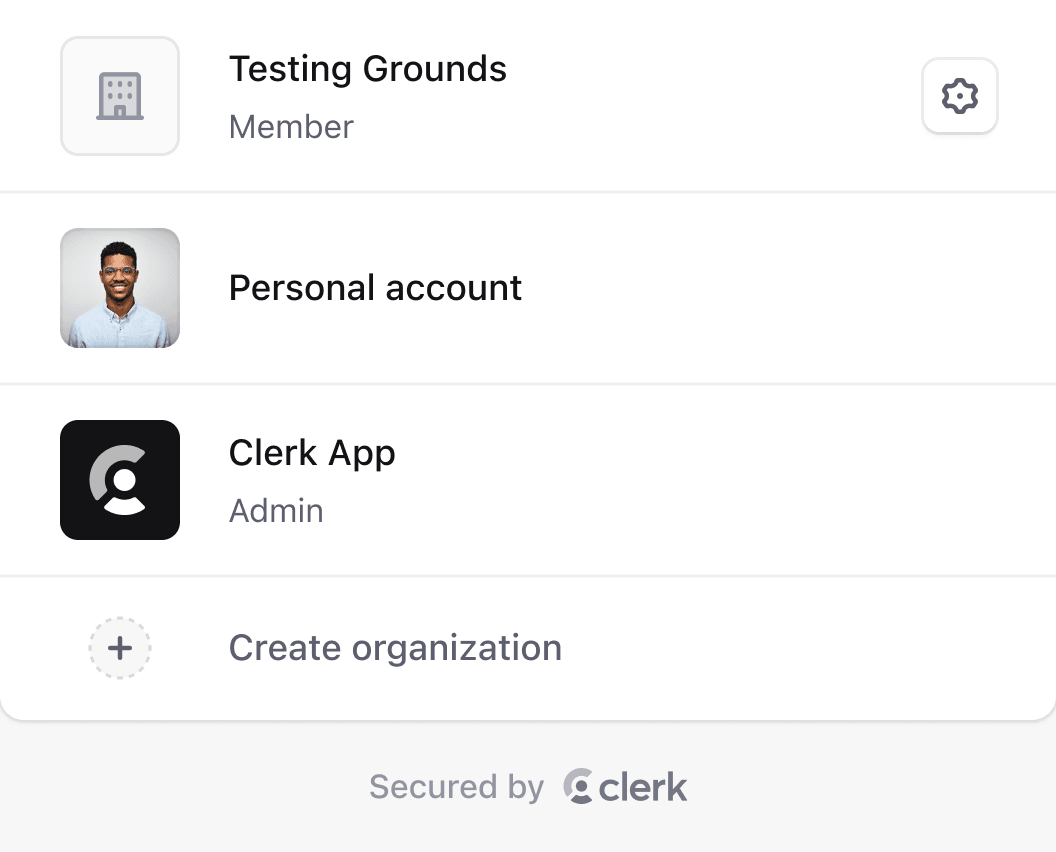1056x852 pixels.
Task: Click empty space right of Clerk App row
Action: 800,480
